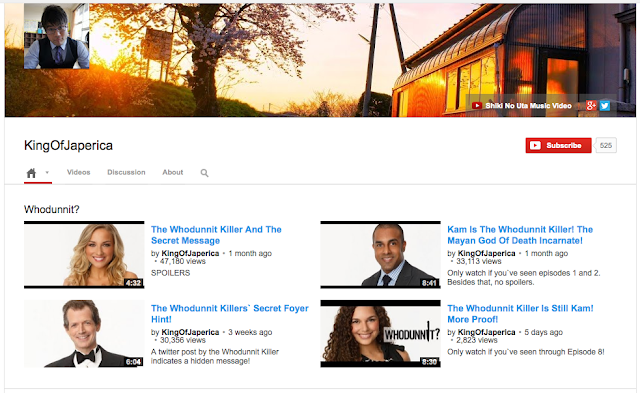640x393 pixels.
Task: Click KingOfJaperica author link under Mayan God video
Action: tap(487, 253)
